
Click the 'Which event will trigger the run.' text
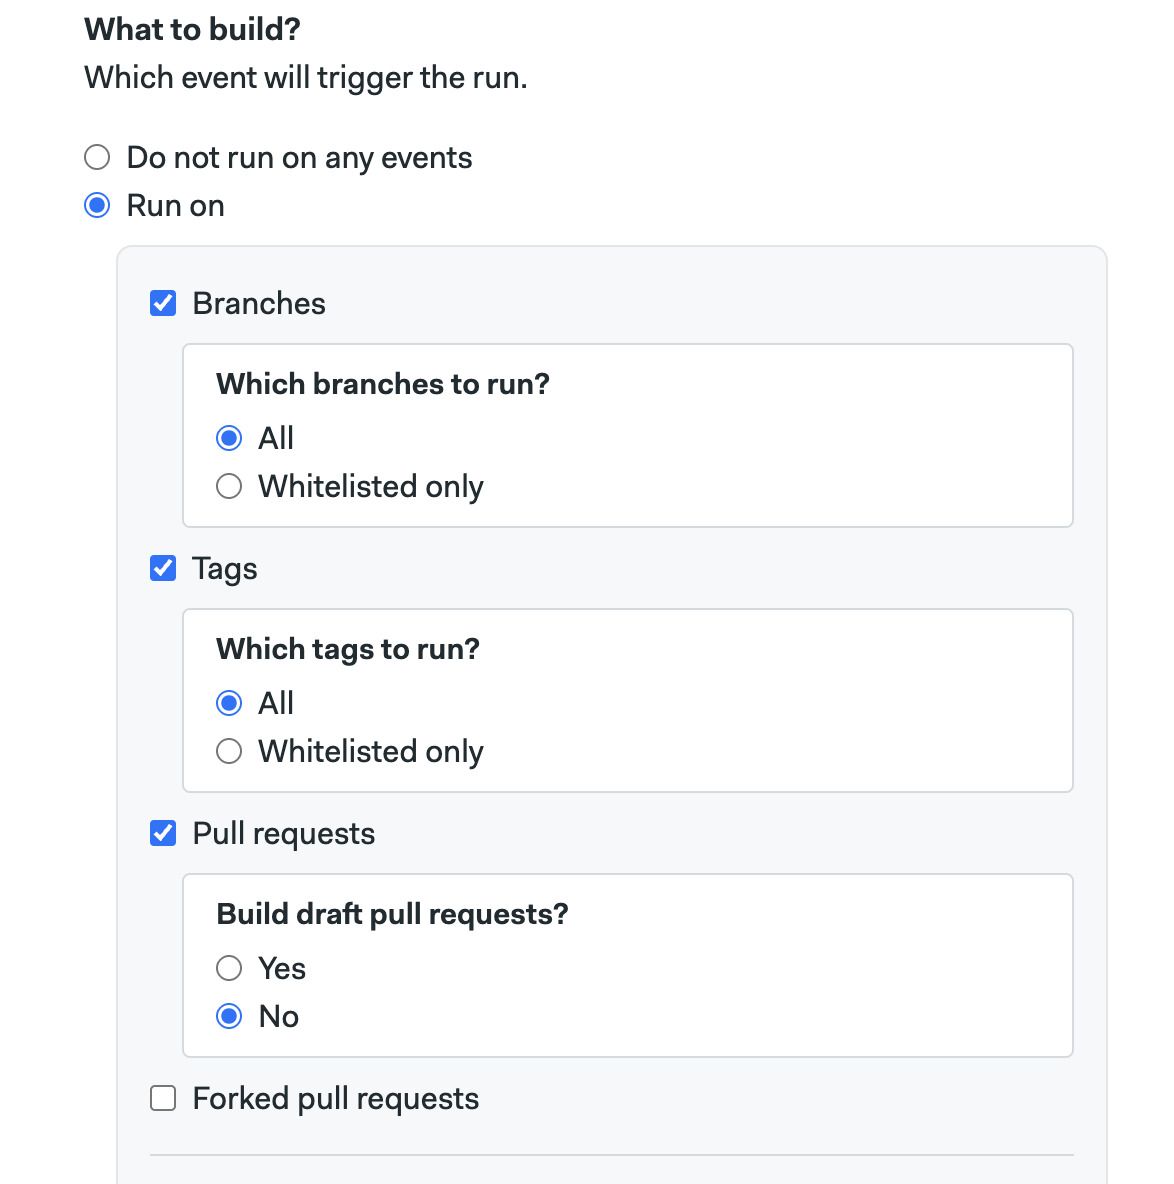click(305, 78)
